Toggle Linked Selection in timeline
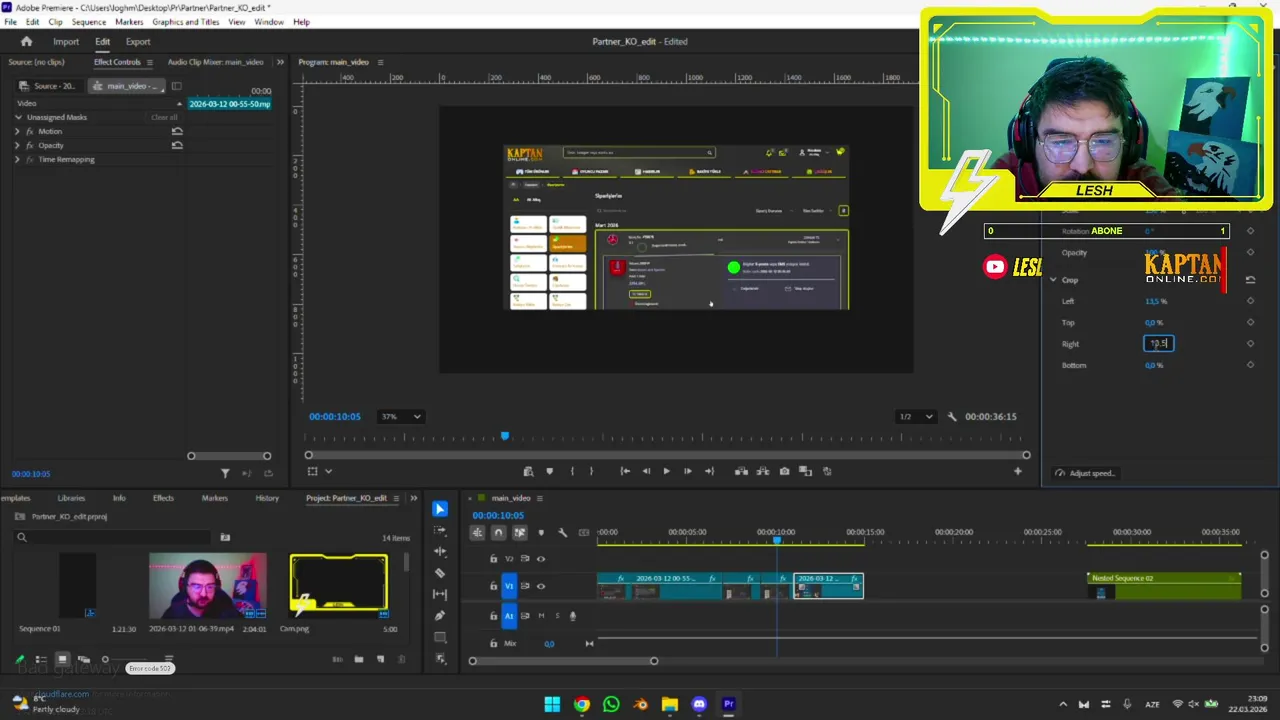This screenshot has width=1280, height=720. (x=519, y=533)
